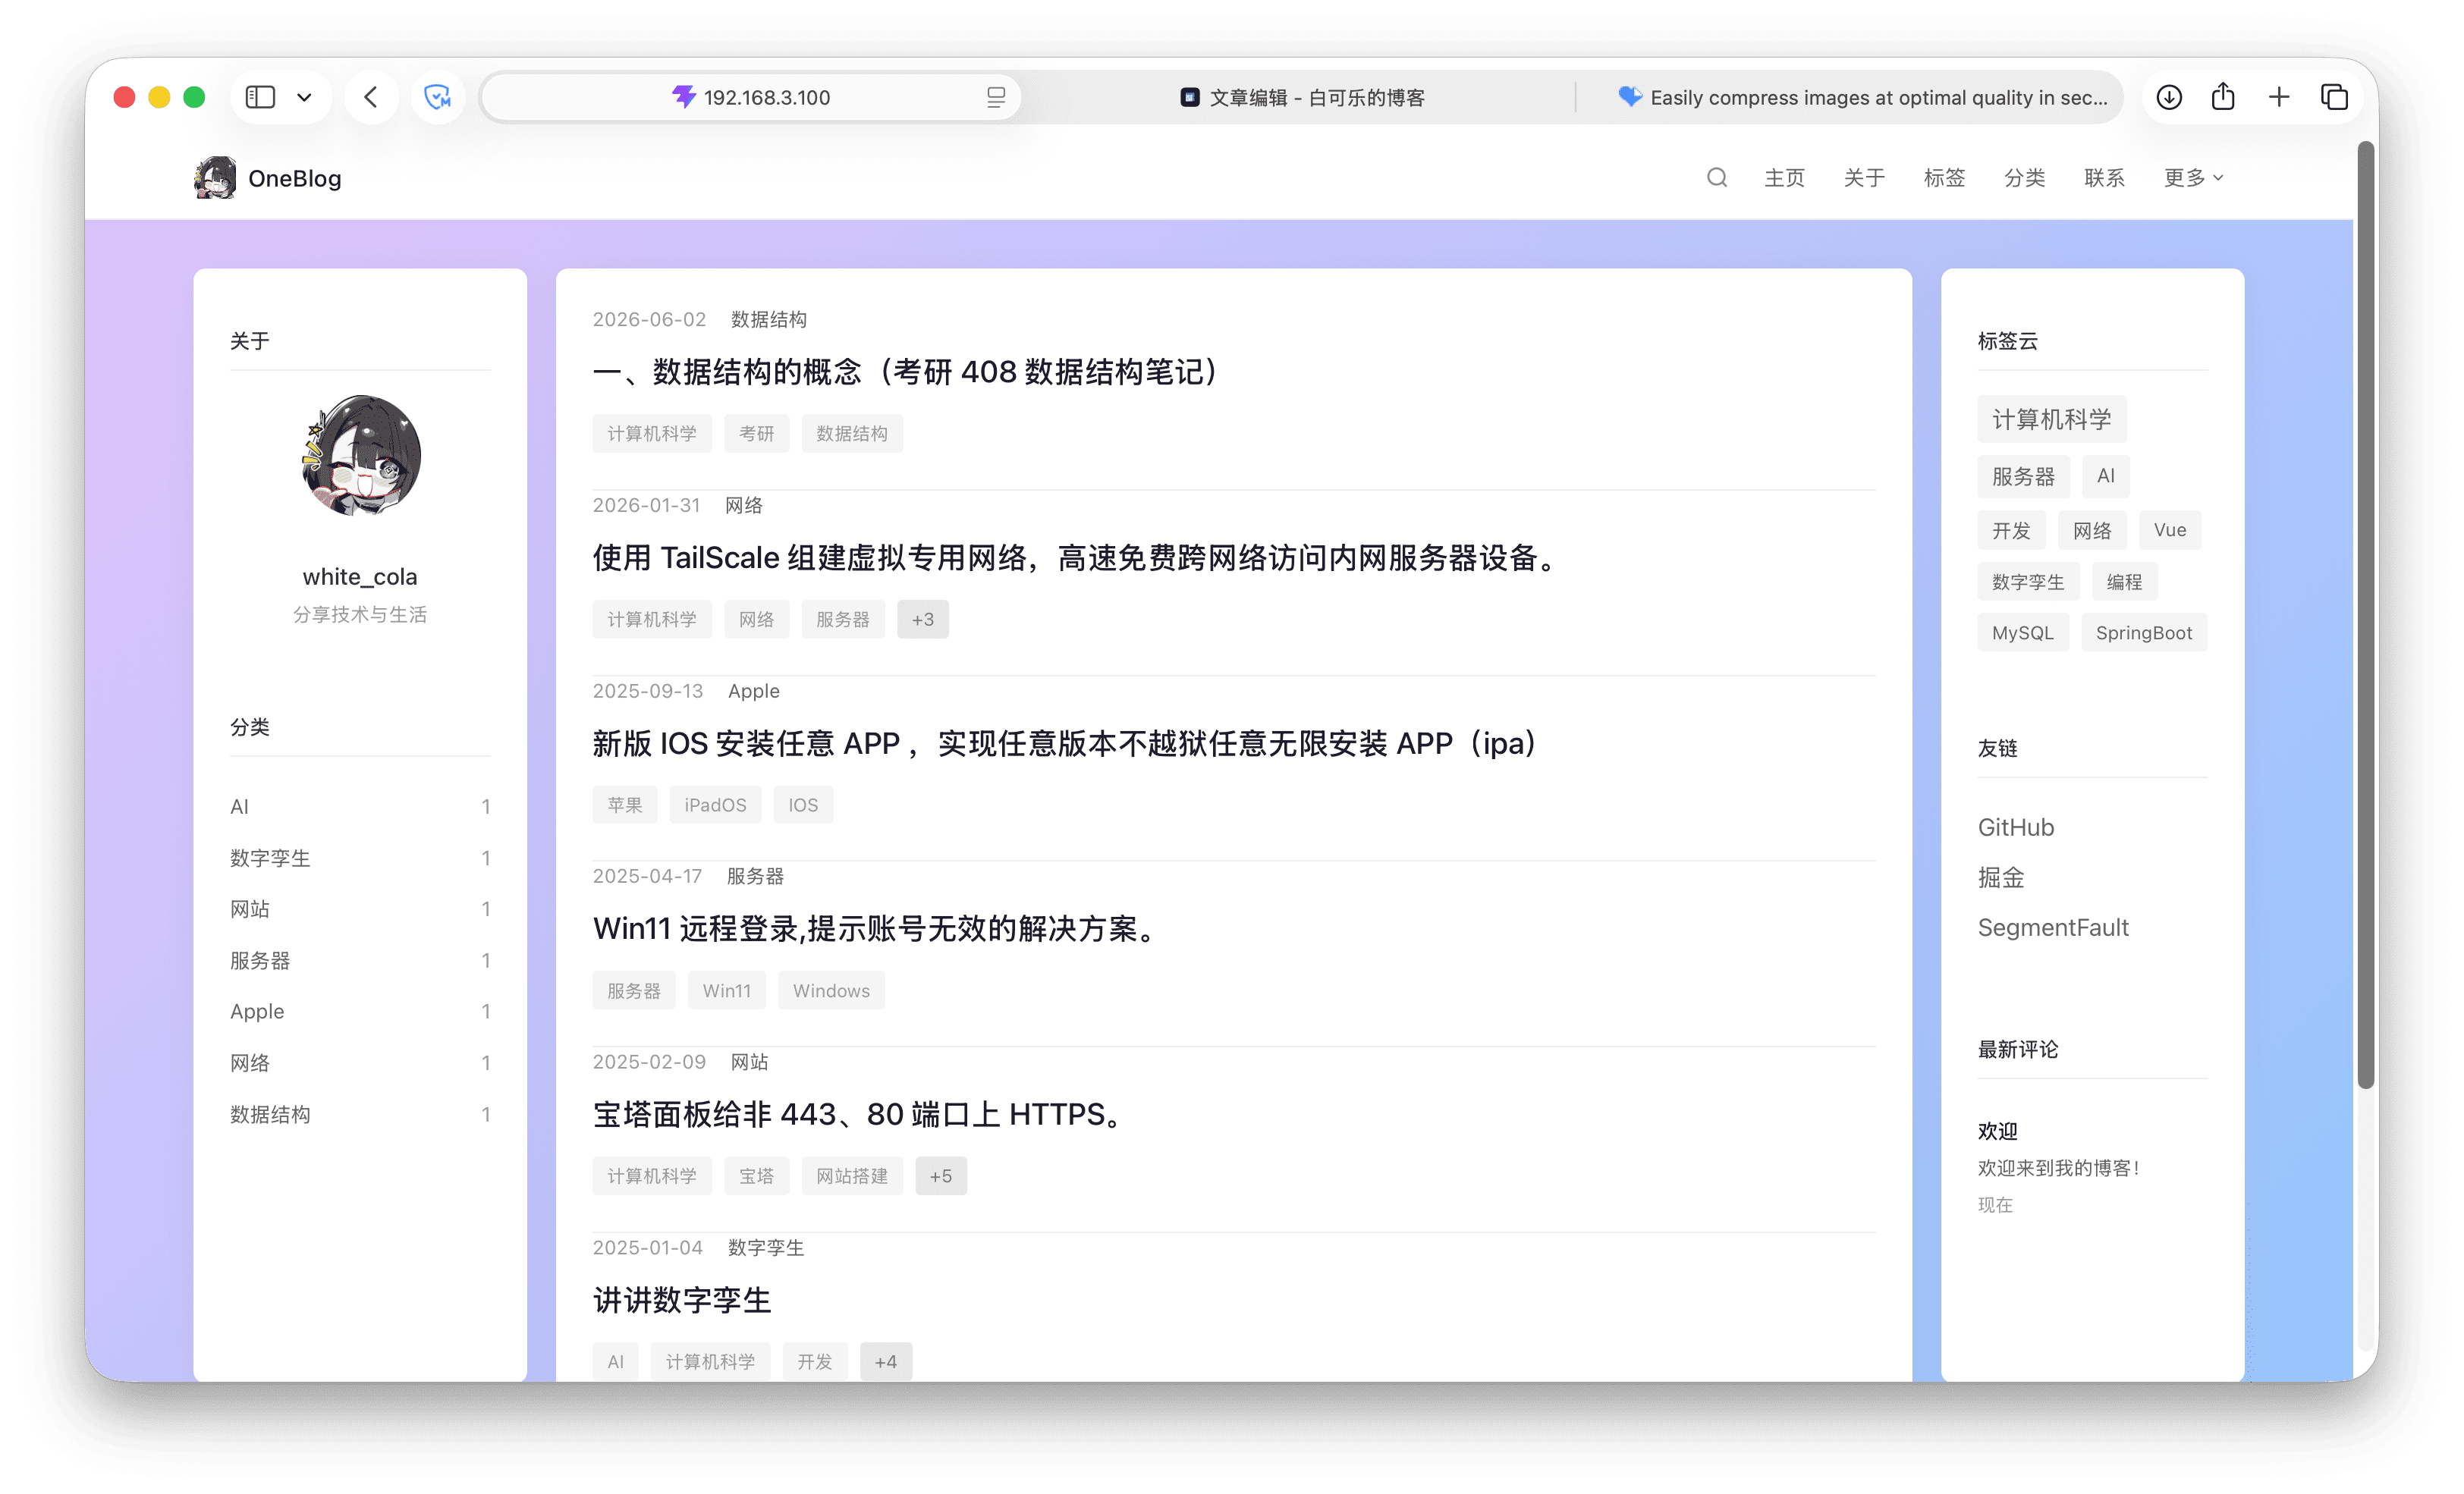Show the tab overview icon
The height and width of the screenshot is (1494, 2464).
pos(2334,97)
